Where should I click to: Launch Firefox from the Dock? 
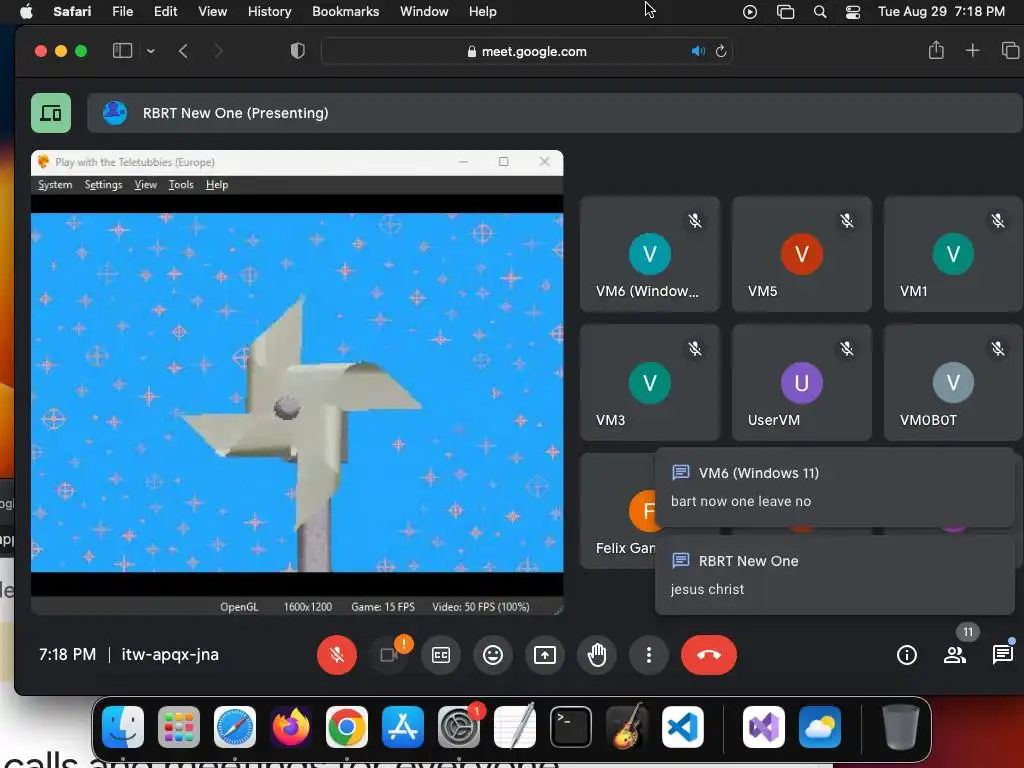[291, 727]
